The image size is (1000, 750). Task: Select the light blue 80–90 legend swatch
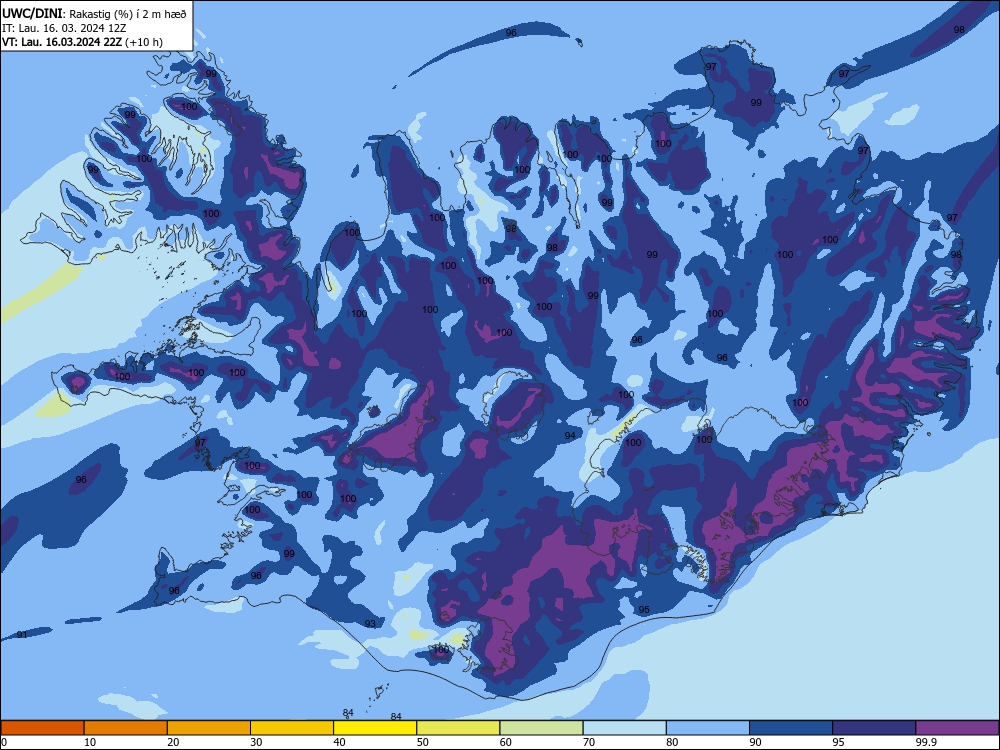pos(708,728)
